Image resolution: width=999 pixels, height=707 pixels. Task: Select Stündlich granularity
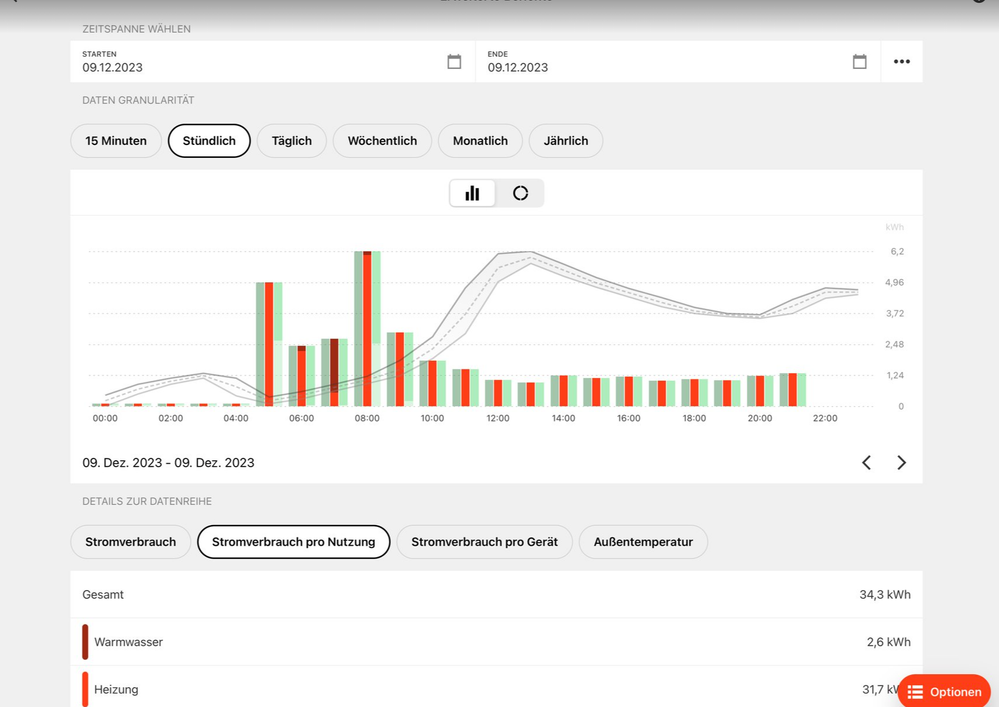tap(209, 141)
